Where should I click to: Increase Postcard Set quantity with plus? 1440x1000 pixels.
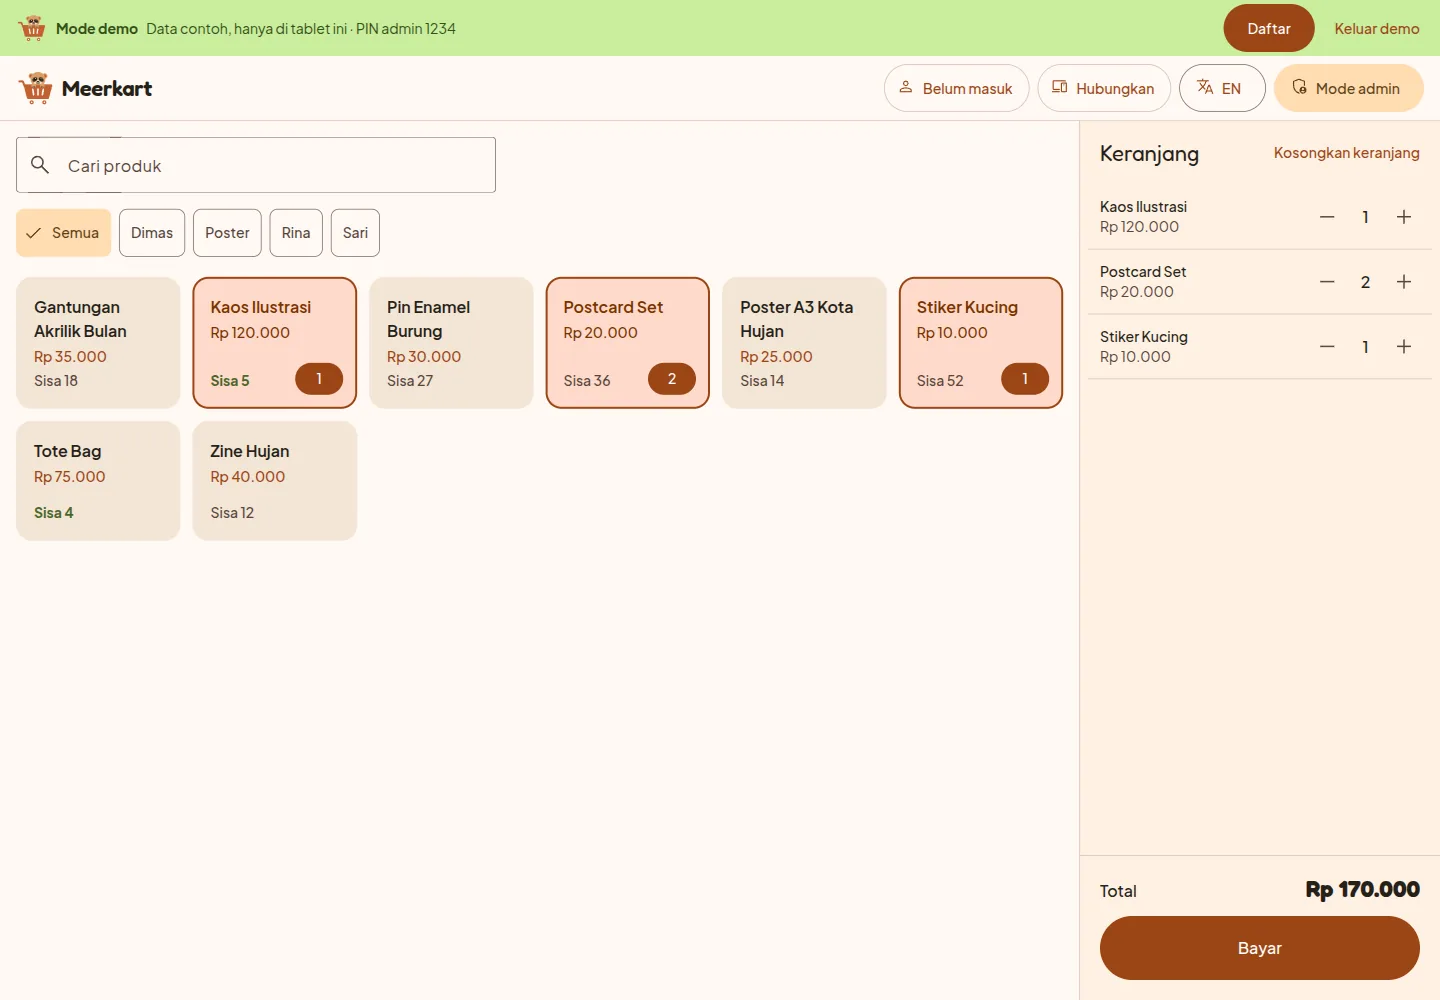pyautogui.click(x=1404, y=282)
